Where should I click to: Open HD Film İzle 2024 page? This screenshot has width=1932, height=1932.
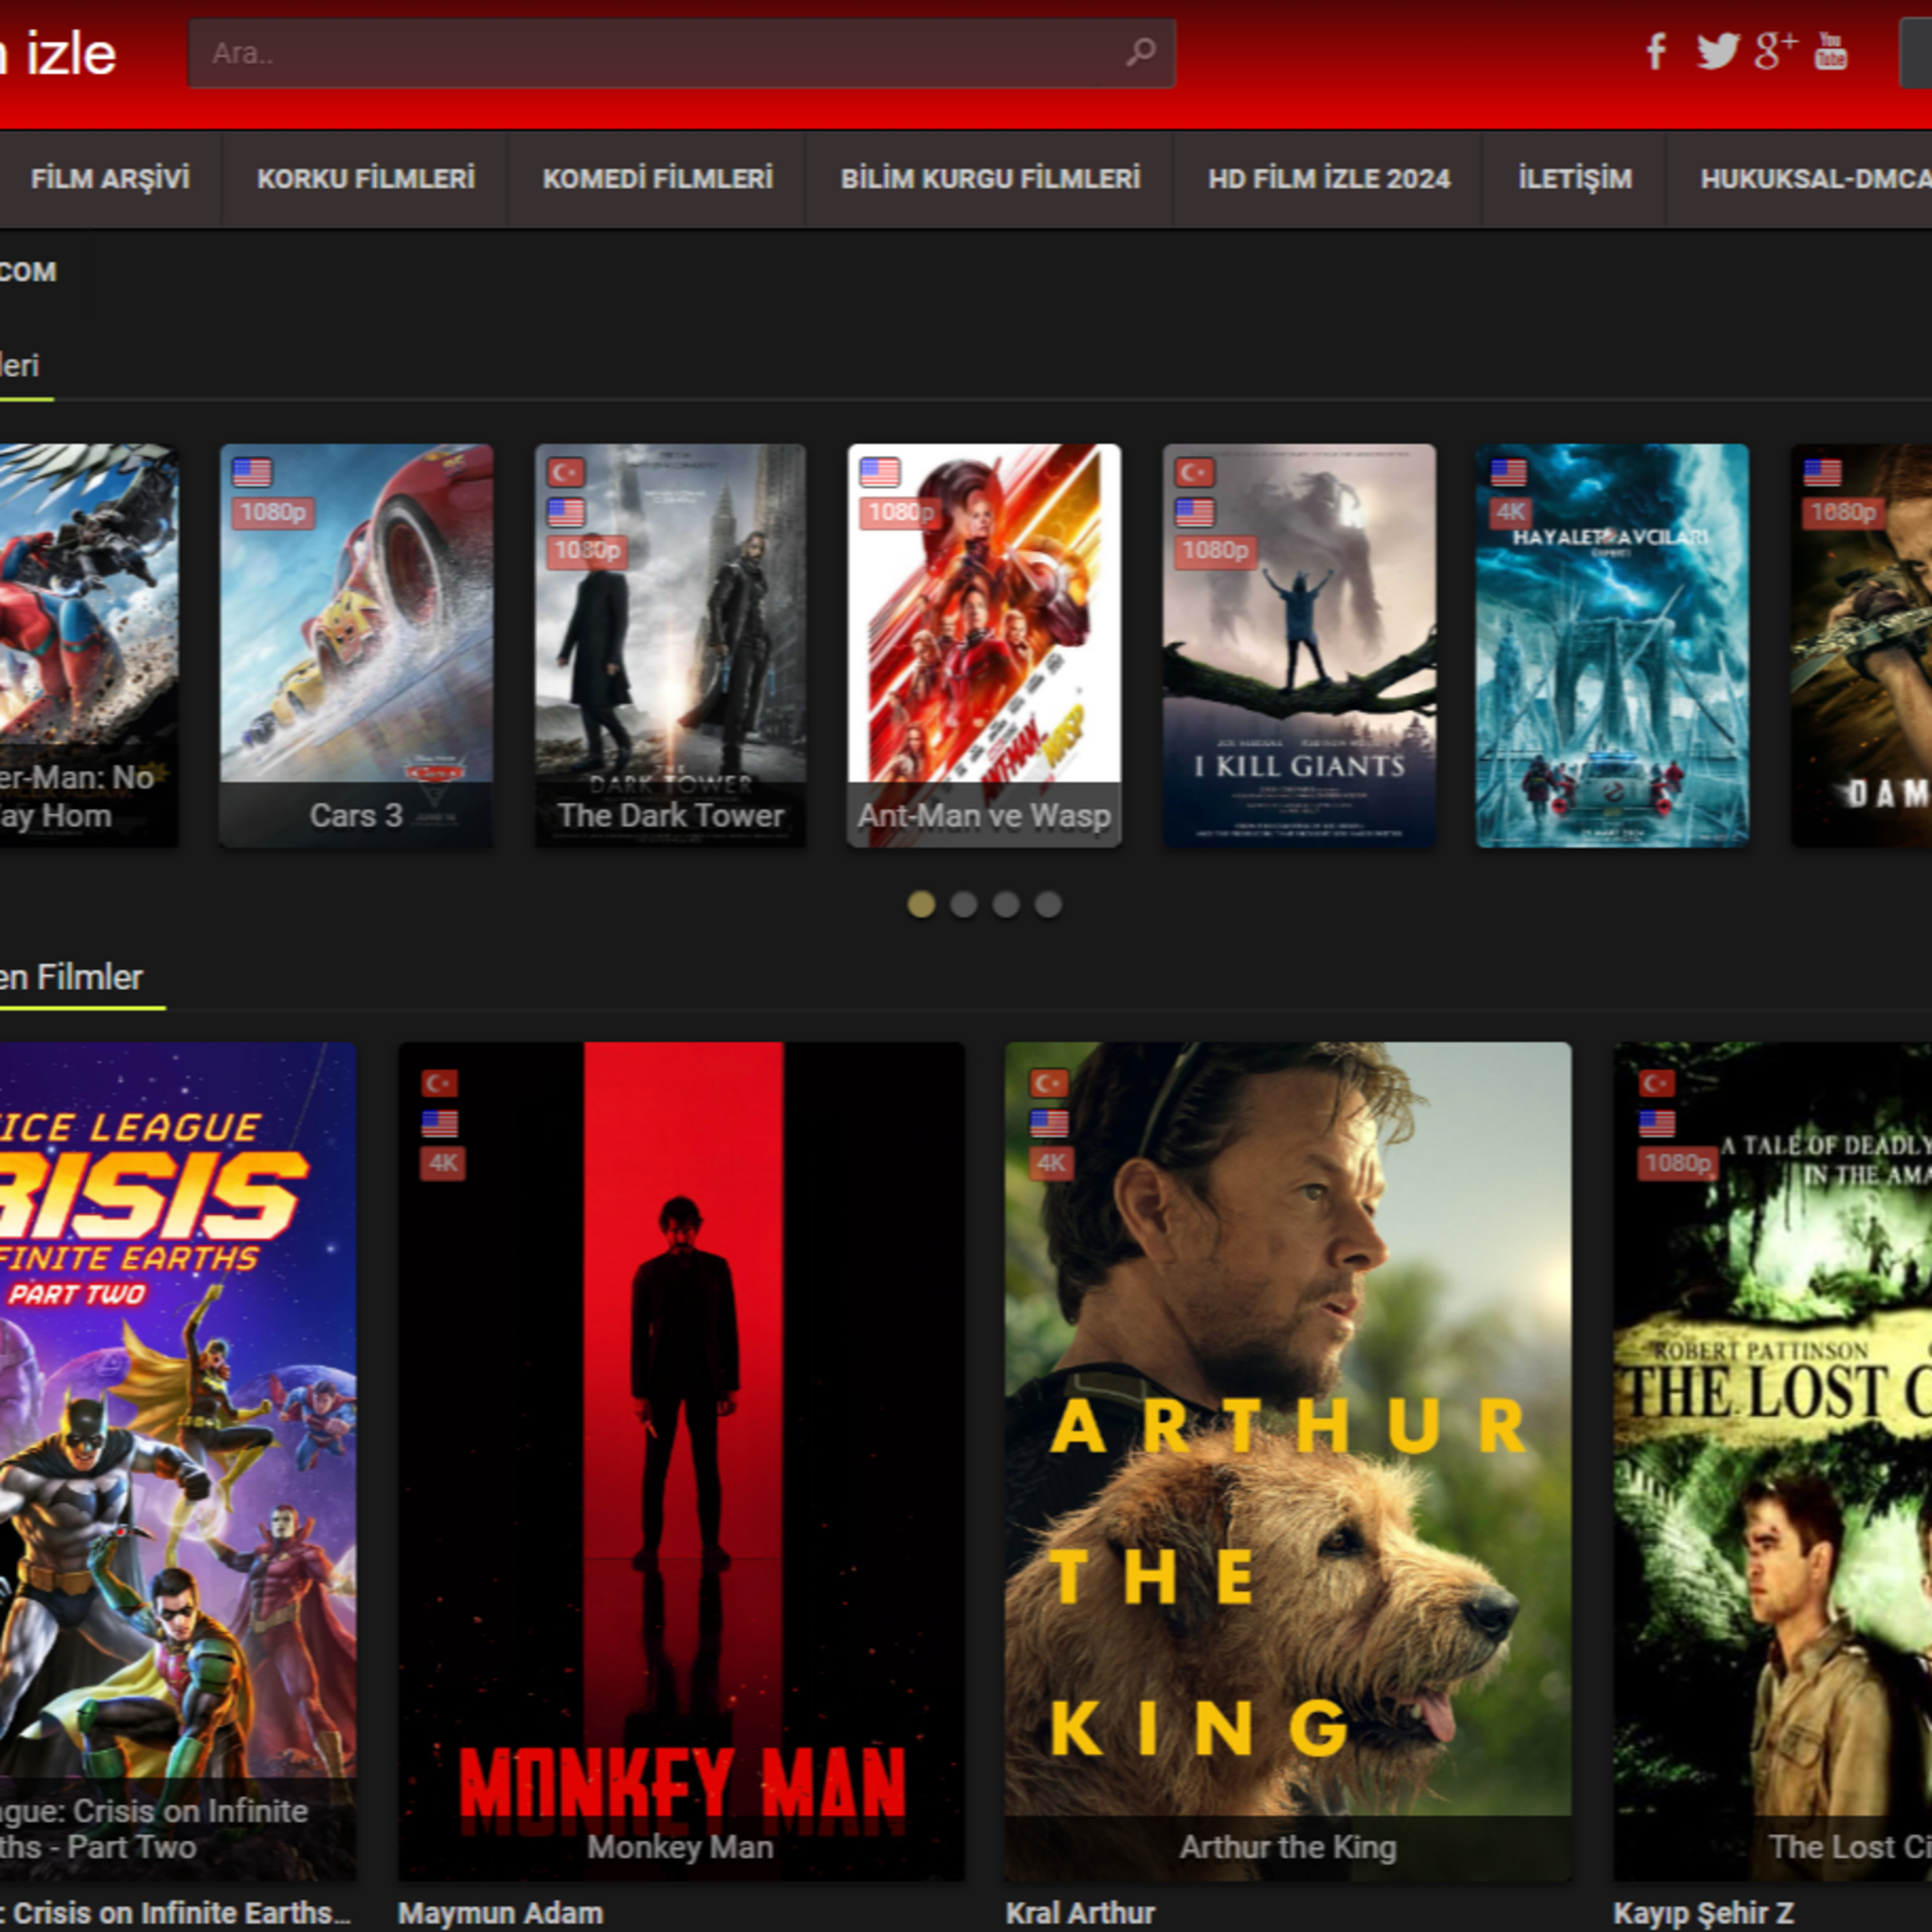click(1329, 179)
